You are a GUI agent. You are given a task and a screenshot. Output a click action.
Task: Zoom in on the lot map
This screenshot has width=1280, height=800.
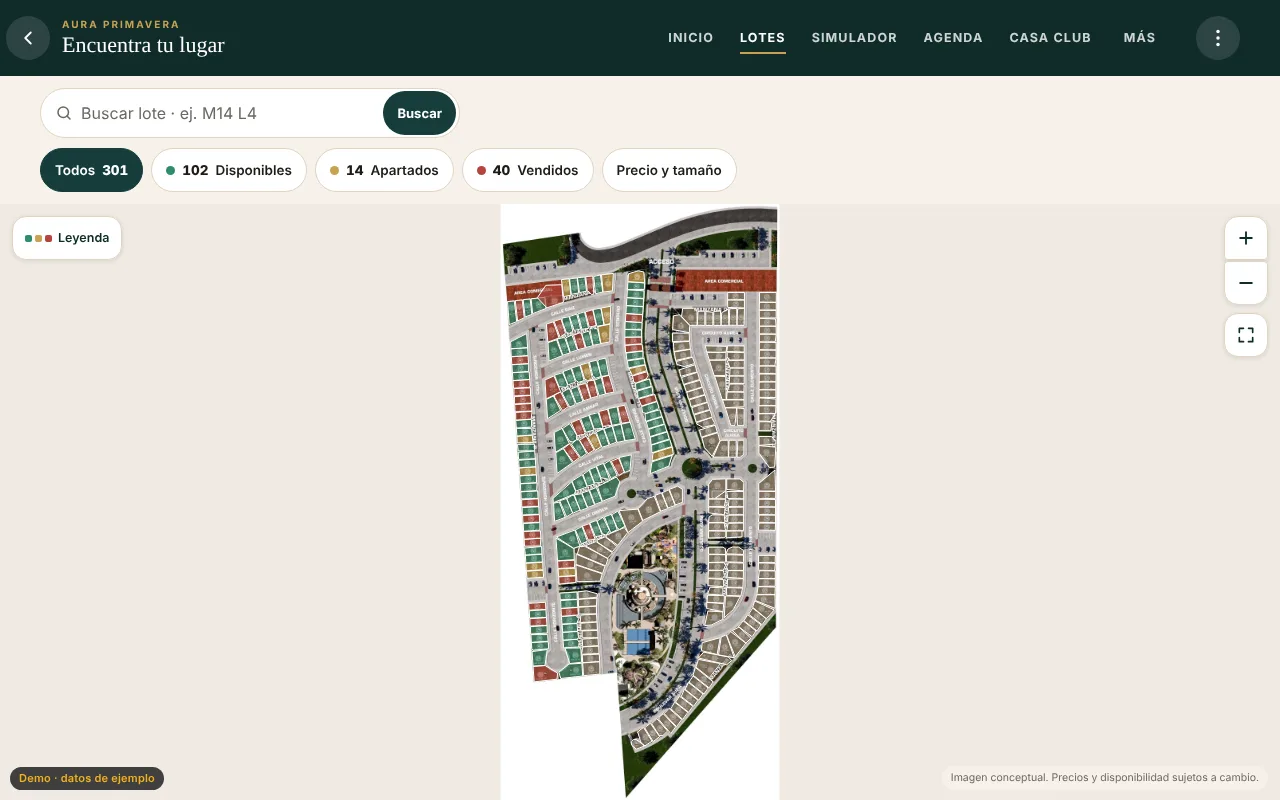click(x=1246, y=238)
